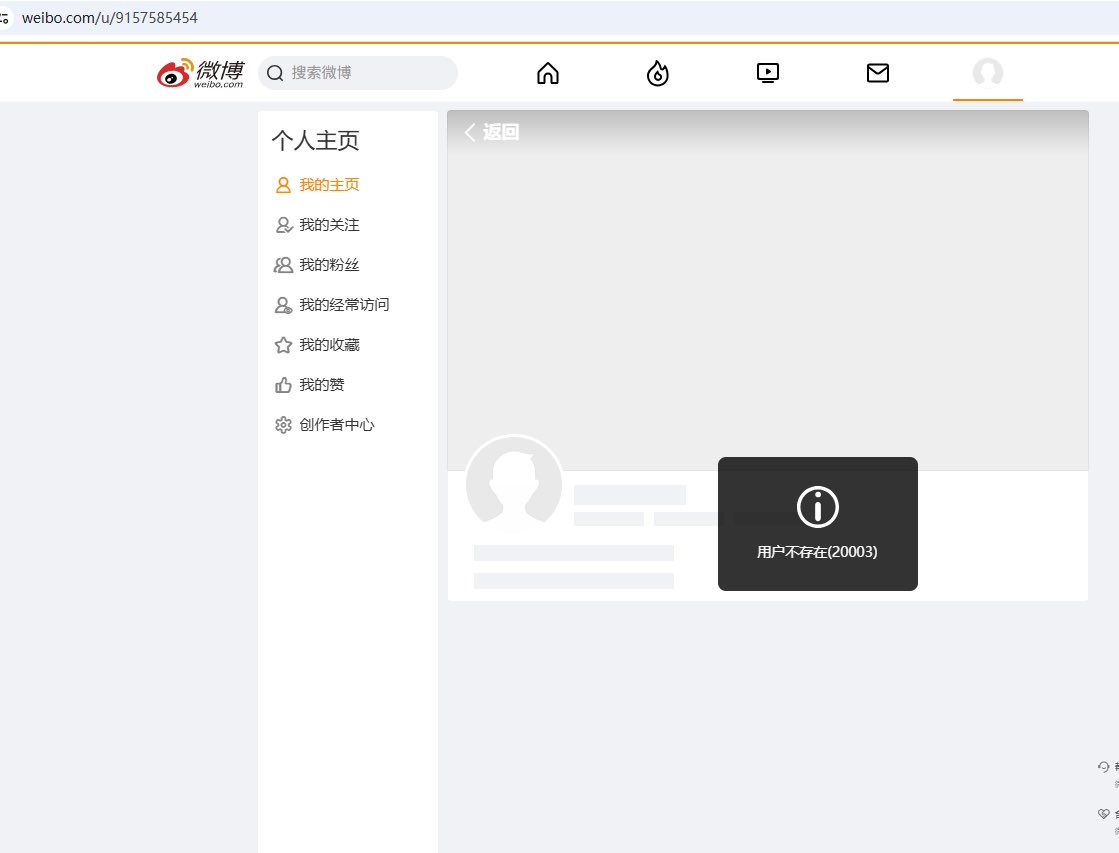Open 我的粉丝 in sidebar
Image resolution: width=1119 pixels, height=853 pixels.
pyautogui.click(x=328, y=265)
